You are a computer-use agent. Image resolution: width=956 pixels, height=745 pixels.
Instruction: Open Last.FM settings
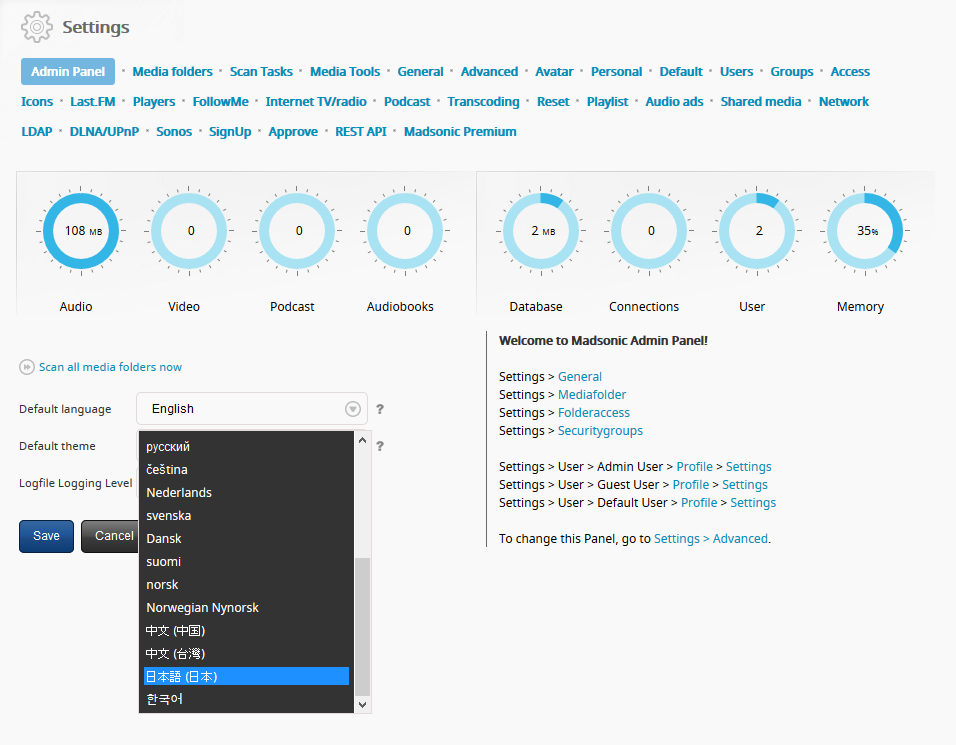pos(93,101)
